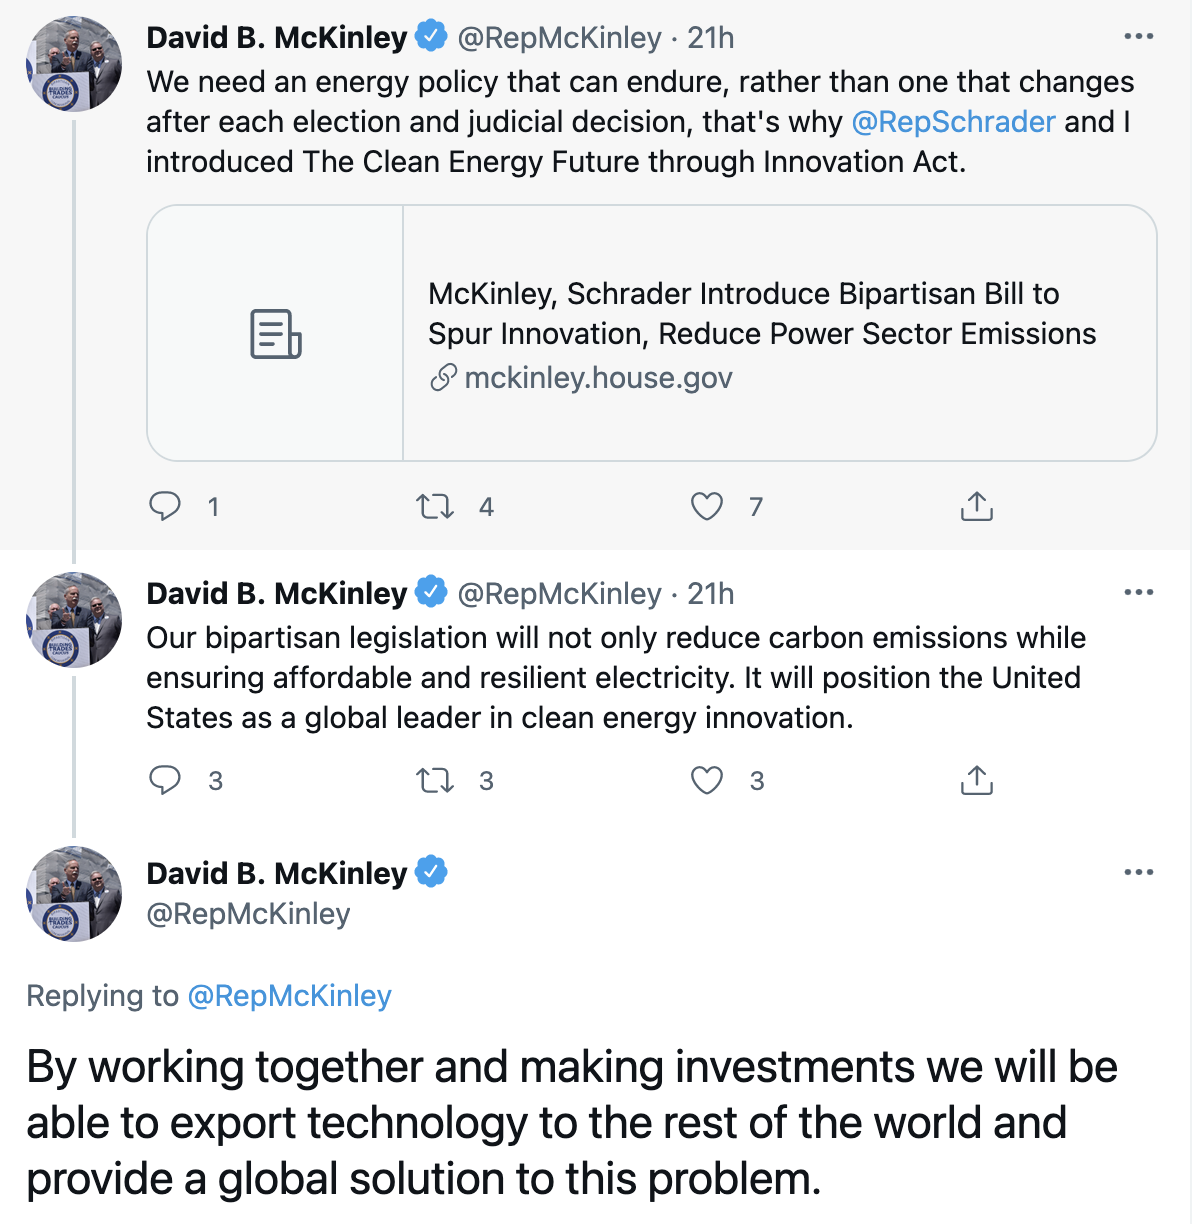Retweet the bipartisan legislation tweet
Image resolution: width=1192 pixels, height=1224 pixels.
click(435, 780)
